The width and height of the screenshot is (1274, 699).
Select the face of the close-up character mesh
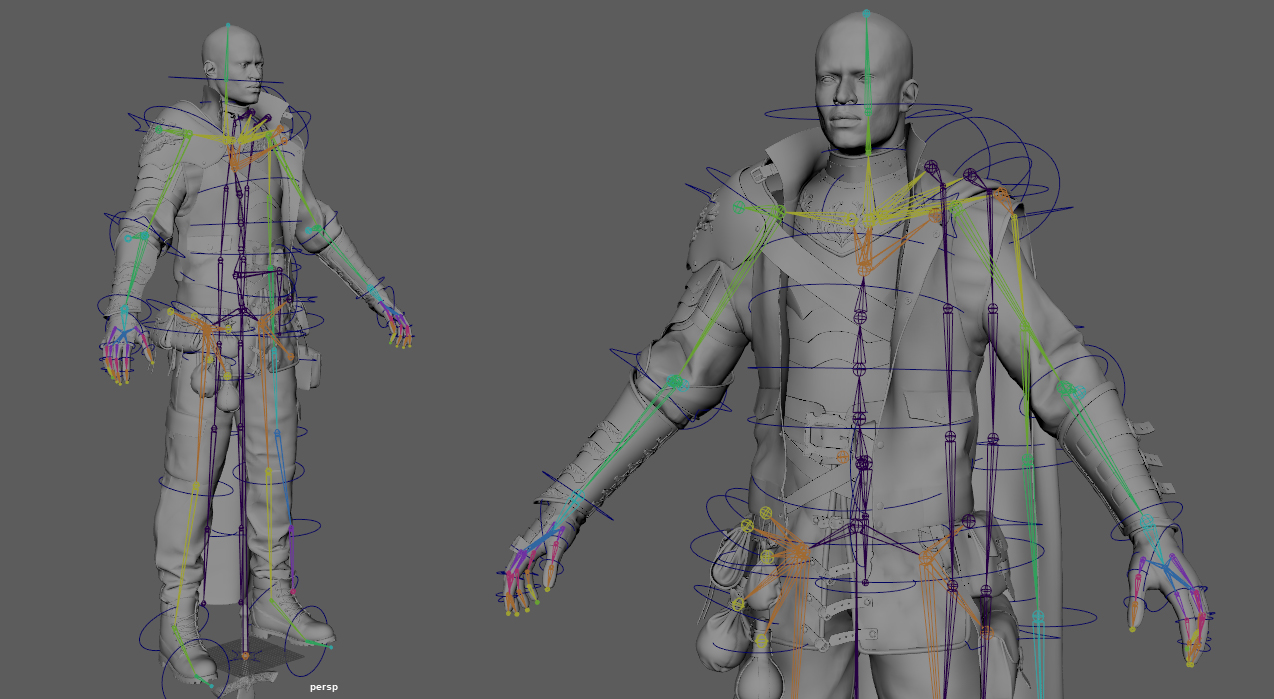pyautogui.click(x=848, y=98)
